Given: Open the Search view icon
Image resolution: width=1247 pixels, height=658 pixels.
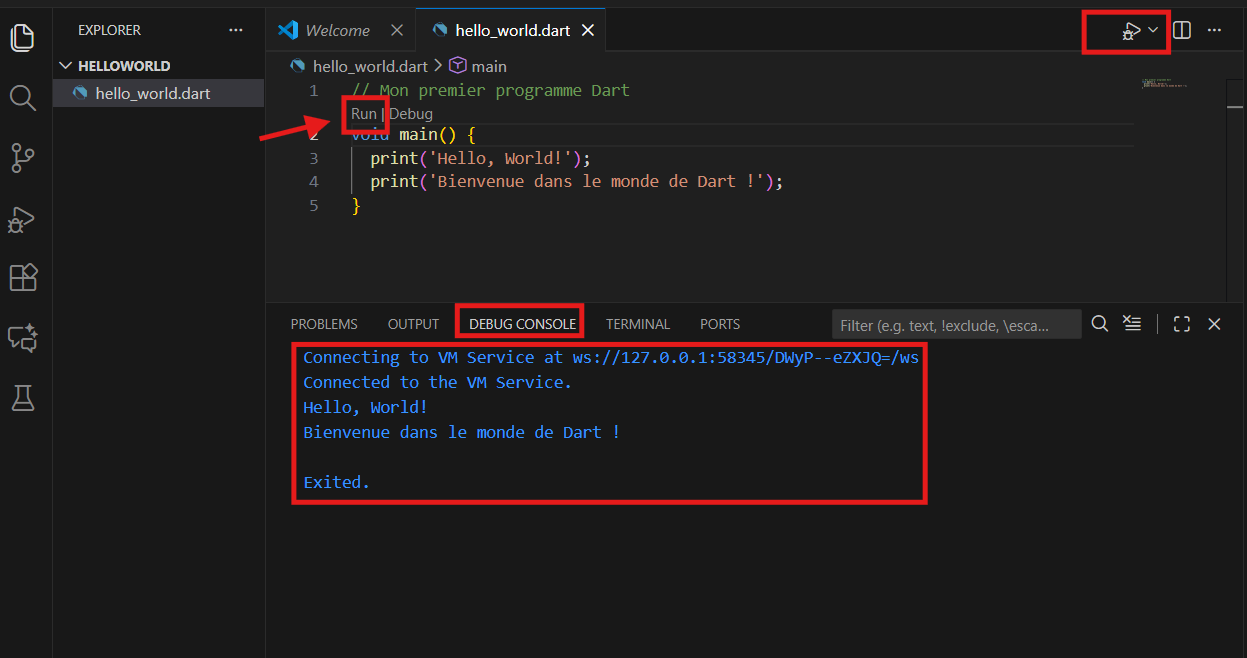Looking at the screenshot, I should 22,97.
